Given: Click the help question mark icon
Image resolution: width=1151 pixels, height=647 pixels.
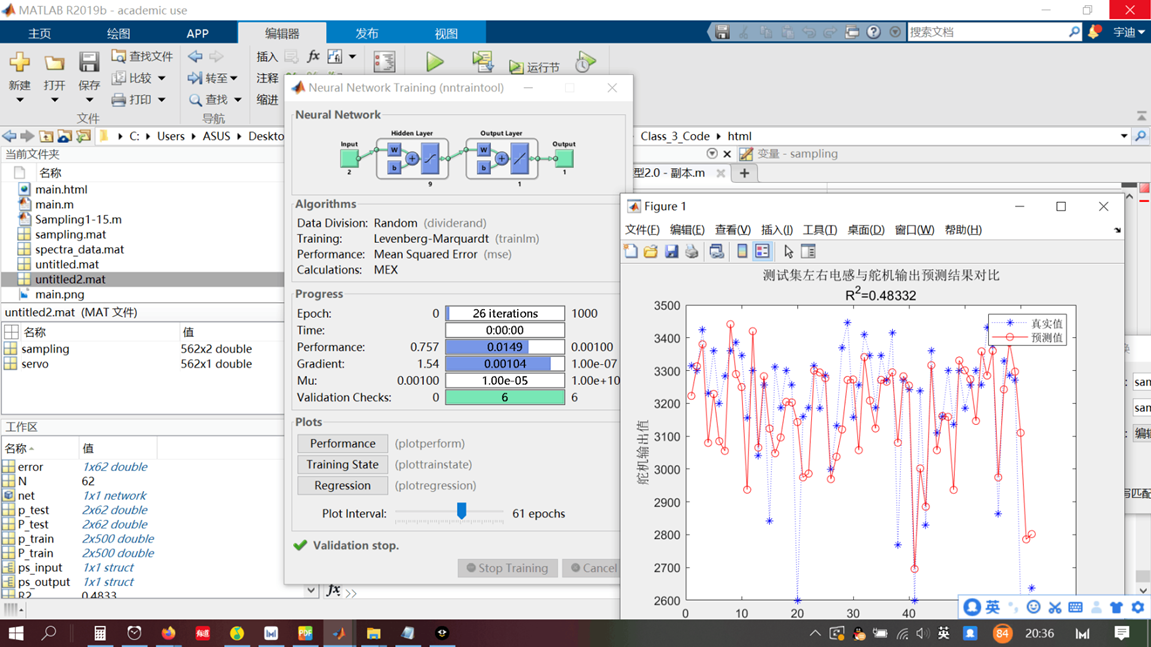Looking at the screenshot, I should [x=874, y=32].
